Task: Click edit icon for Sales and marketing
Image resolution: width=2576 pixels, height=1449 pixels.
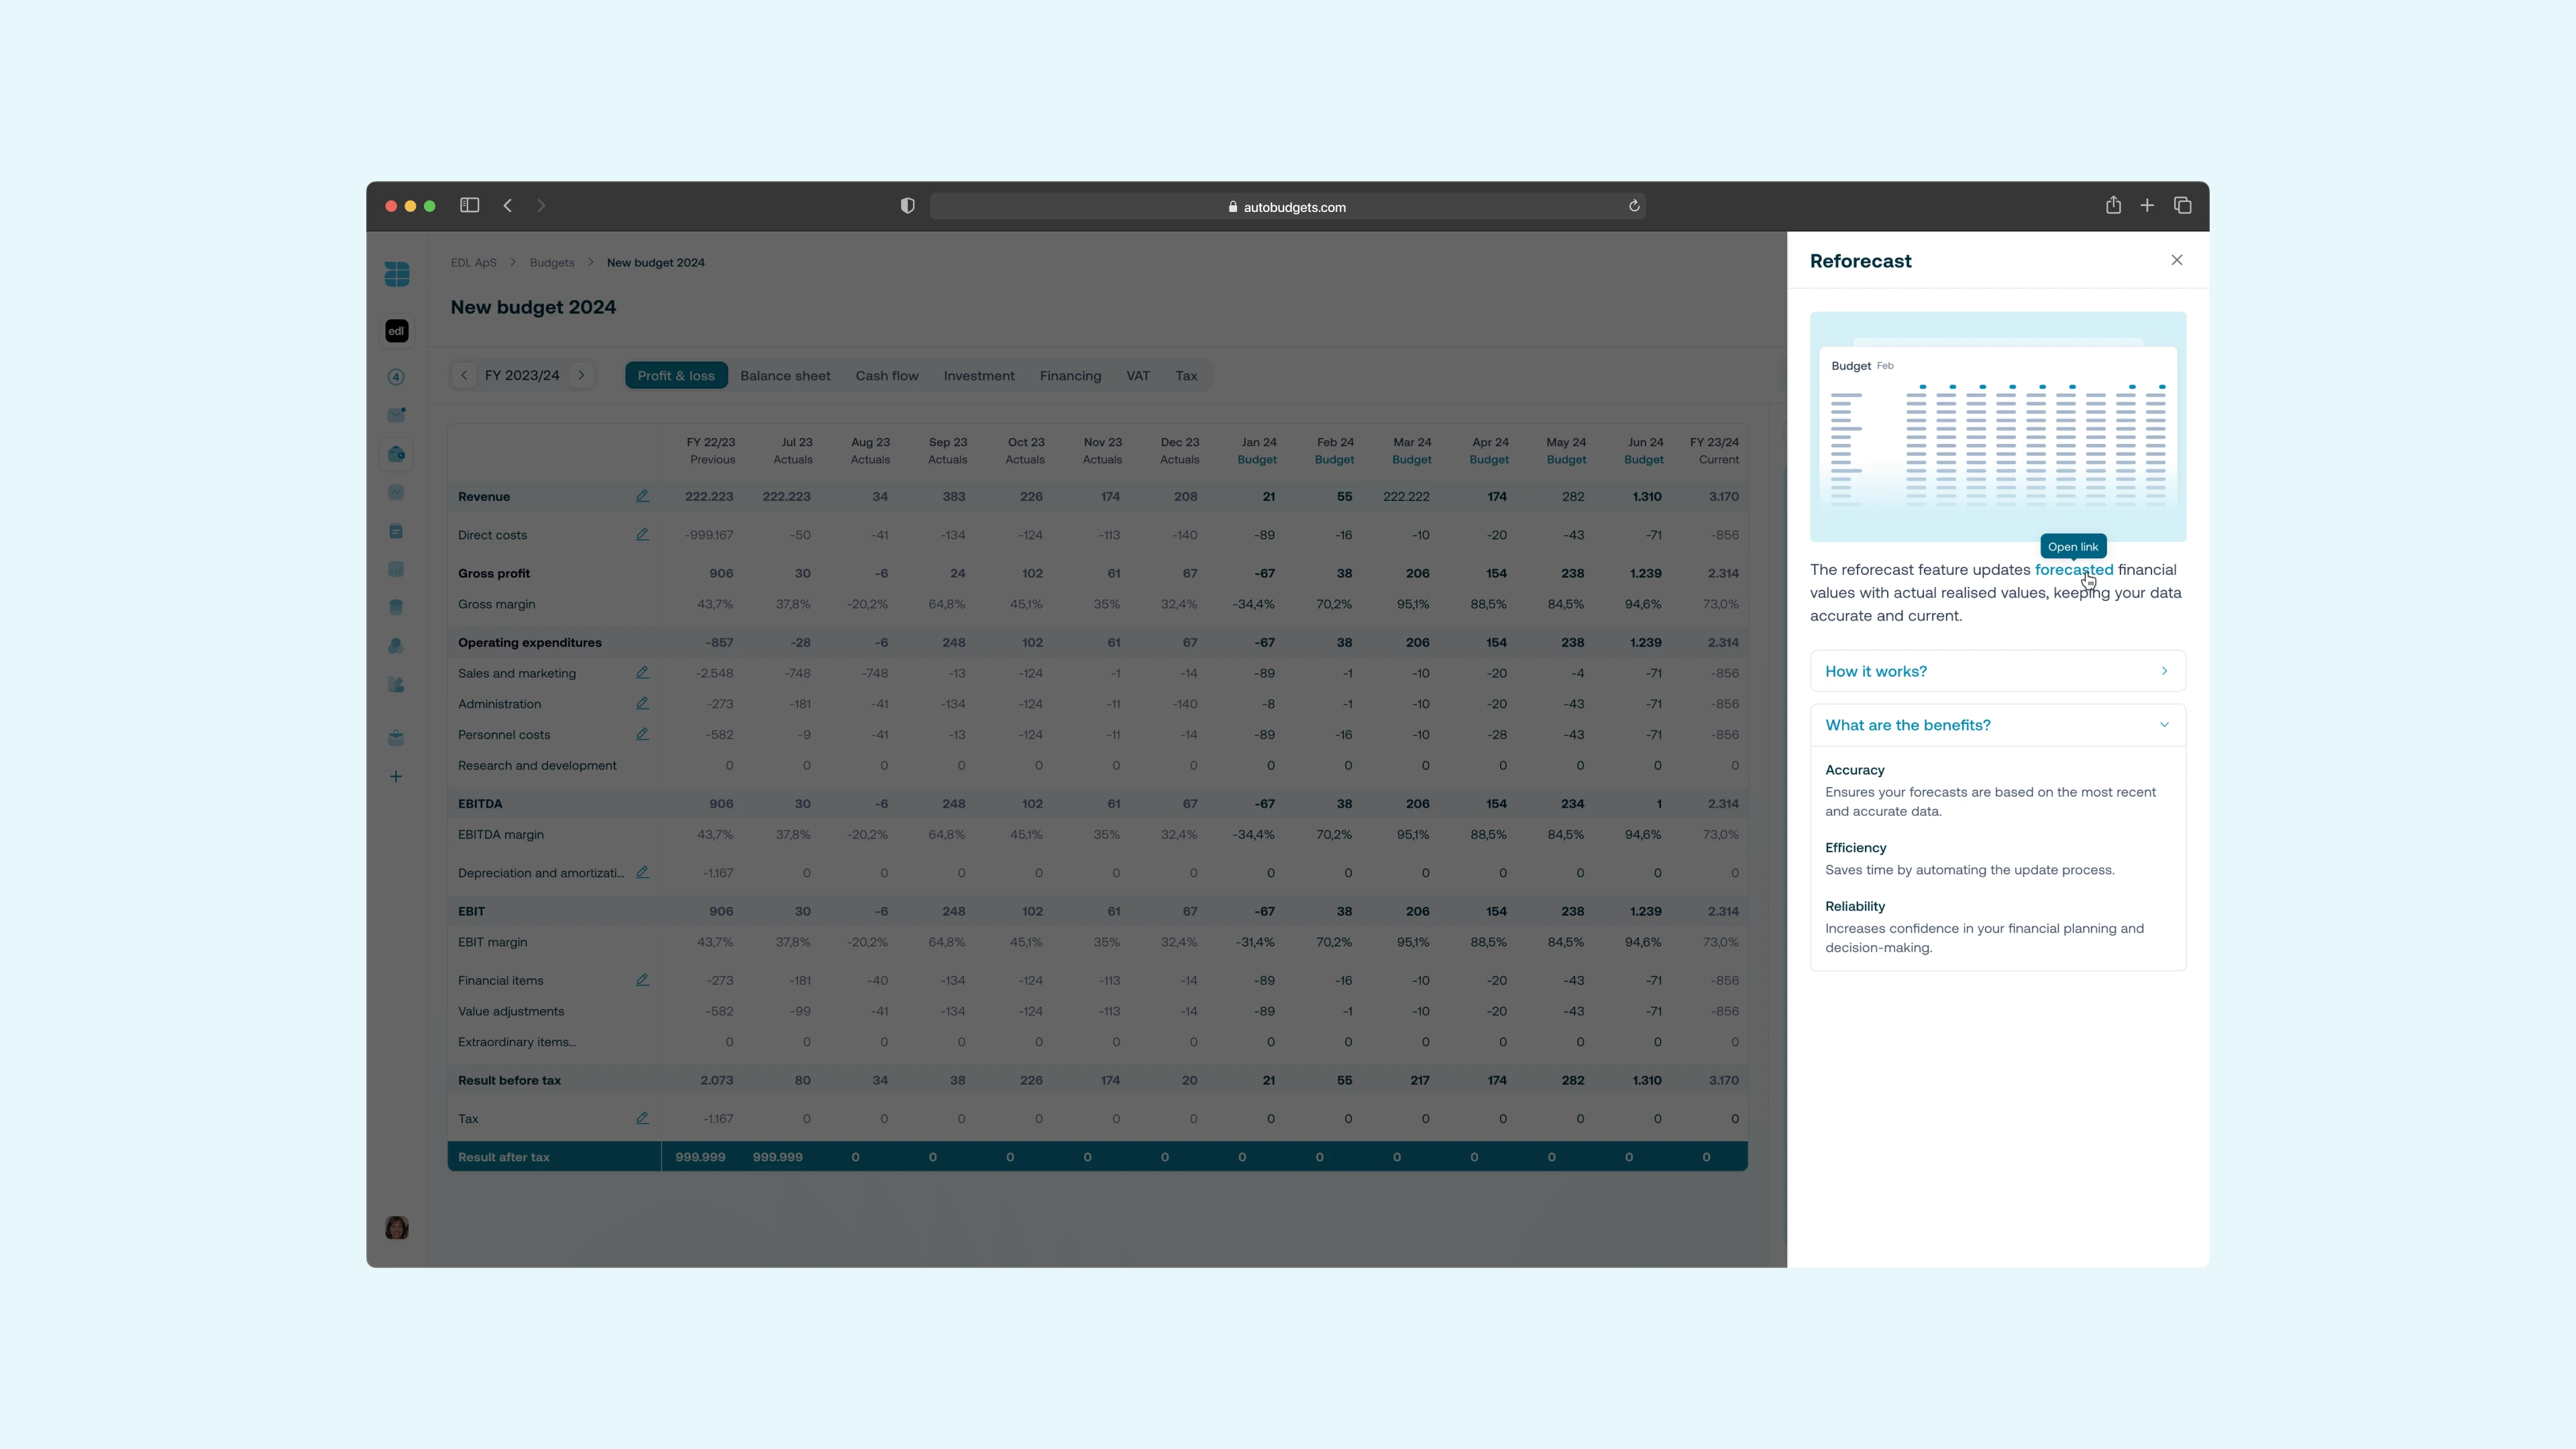Action: (642, 673)
